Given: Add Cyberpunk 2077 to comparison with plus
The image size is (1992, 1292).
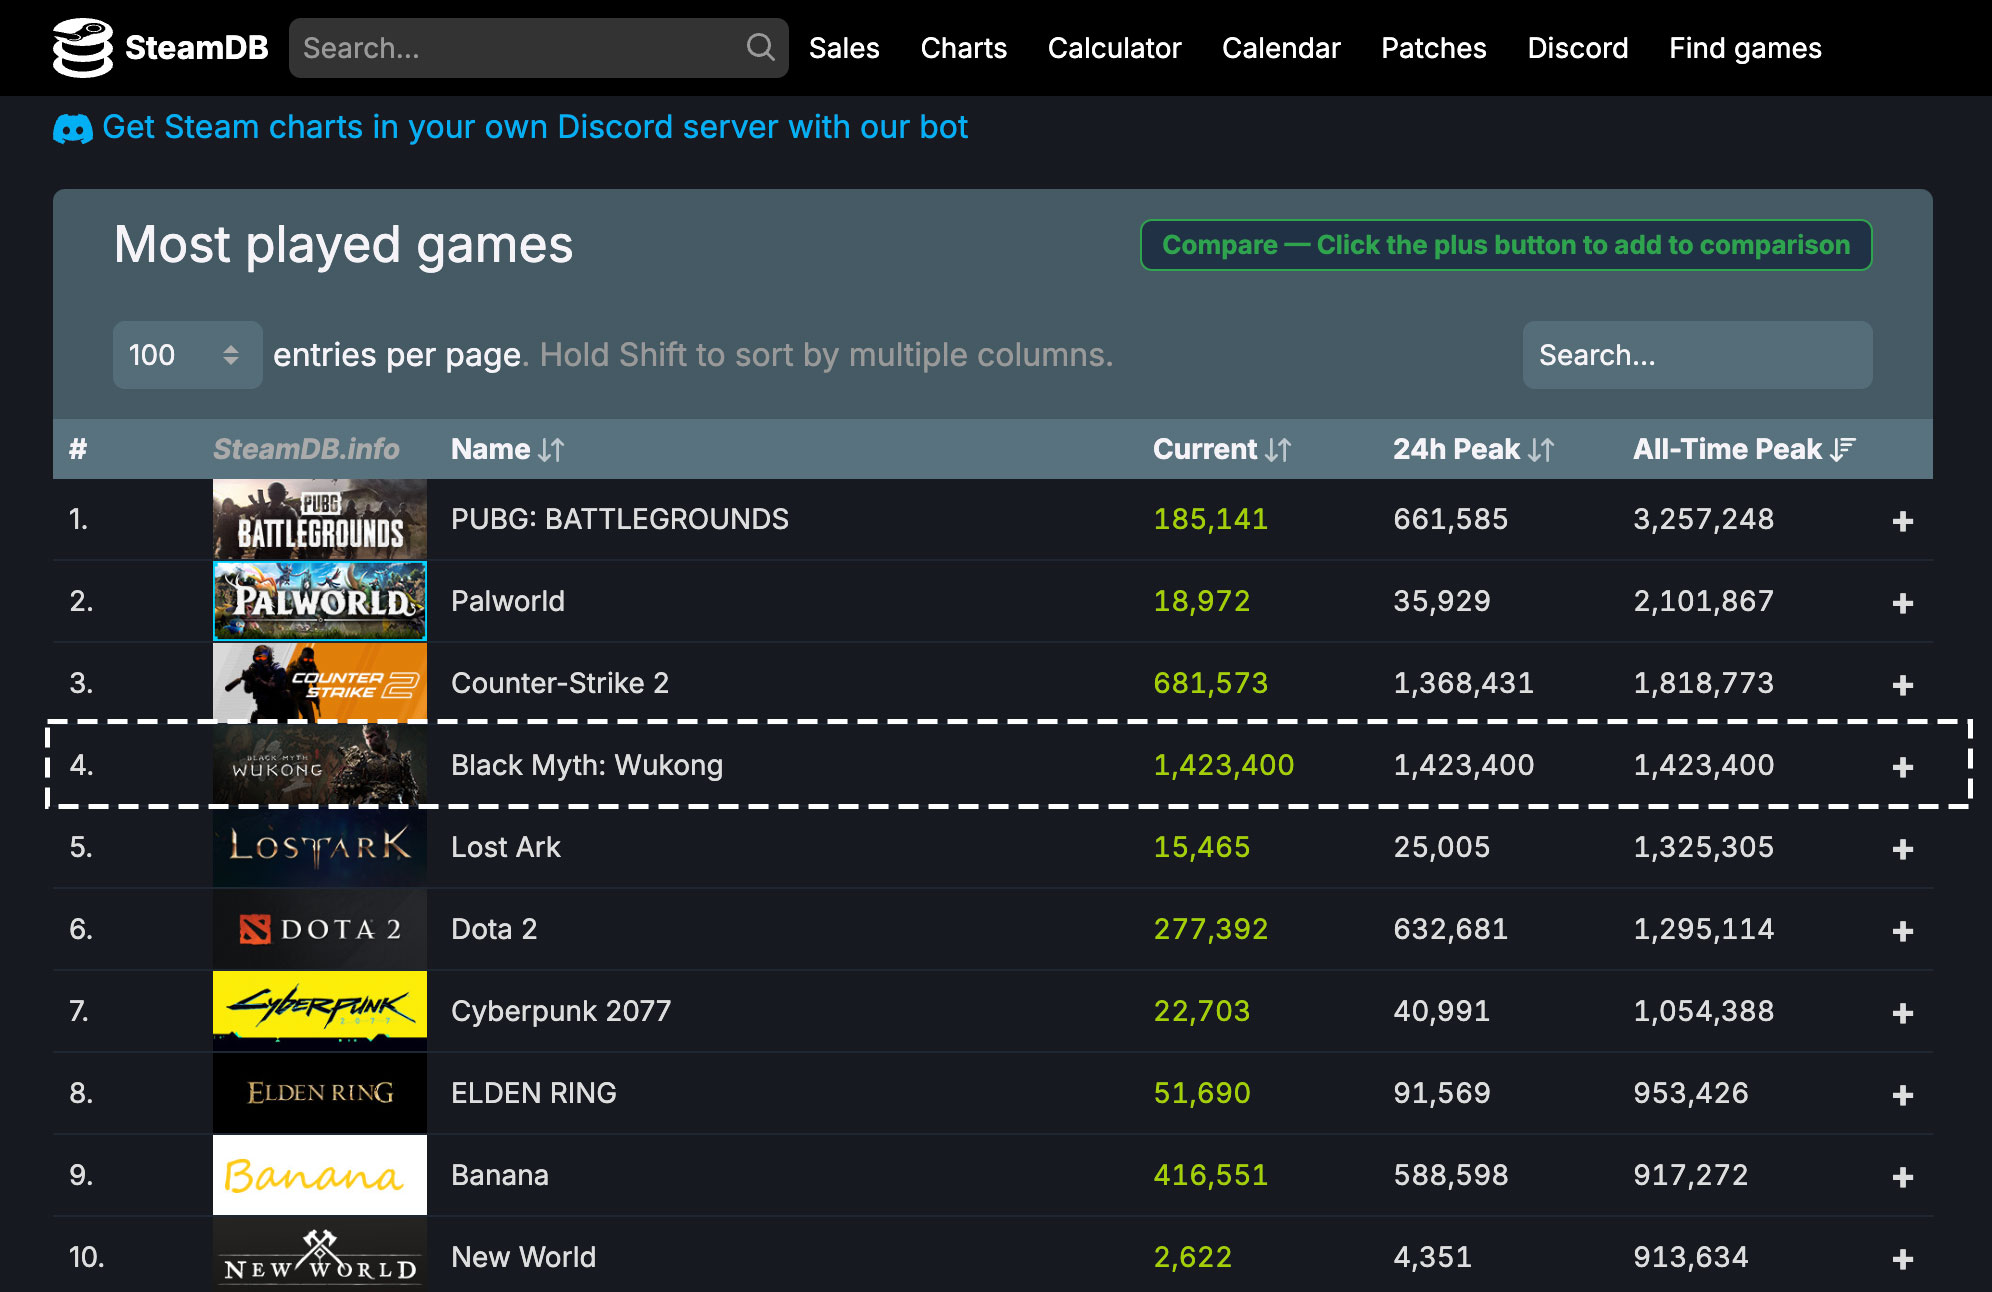Looking at the screenshot, I should 1902,1013.
